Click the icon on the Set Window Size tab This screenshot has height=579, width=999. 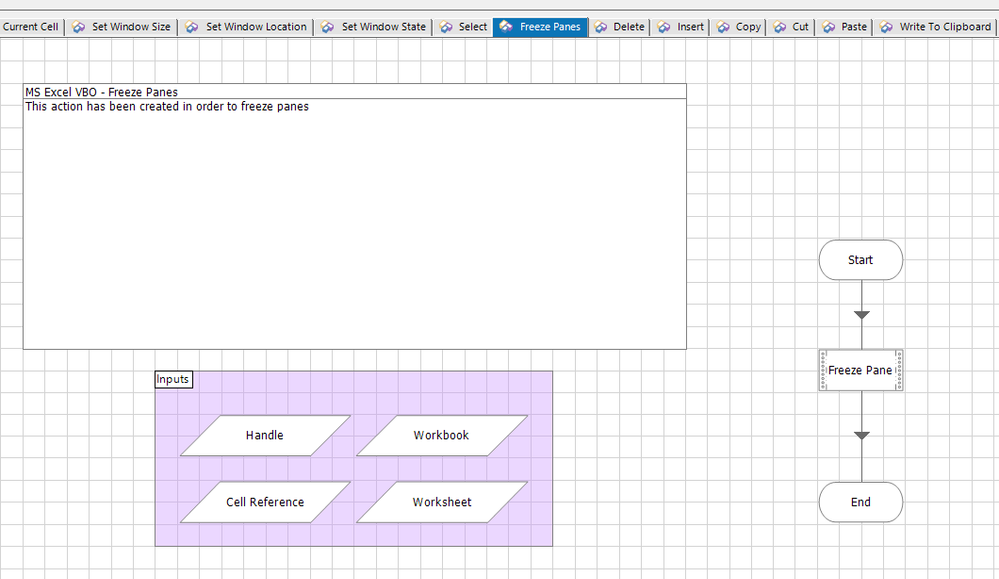(x=78, y=27)
